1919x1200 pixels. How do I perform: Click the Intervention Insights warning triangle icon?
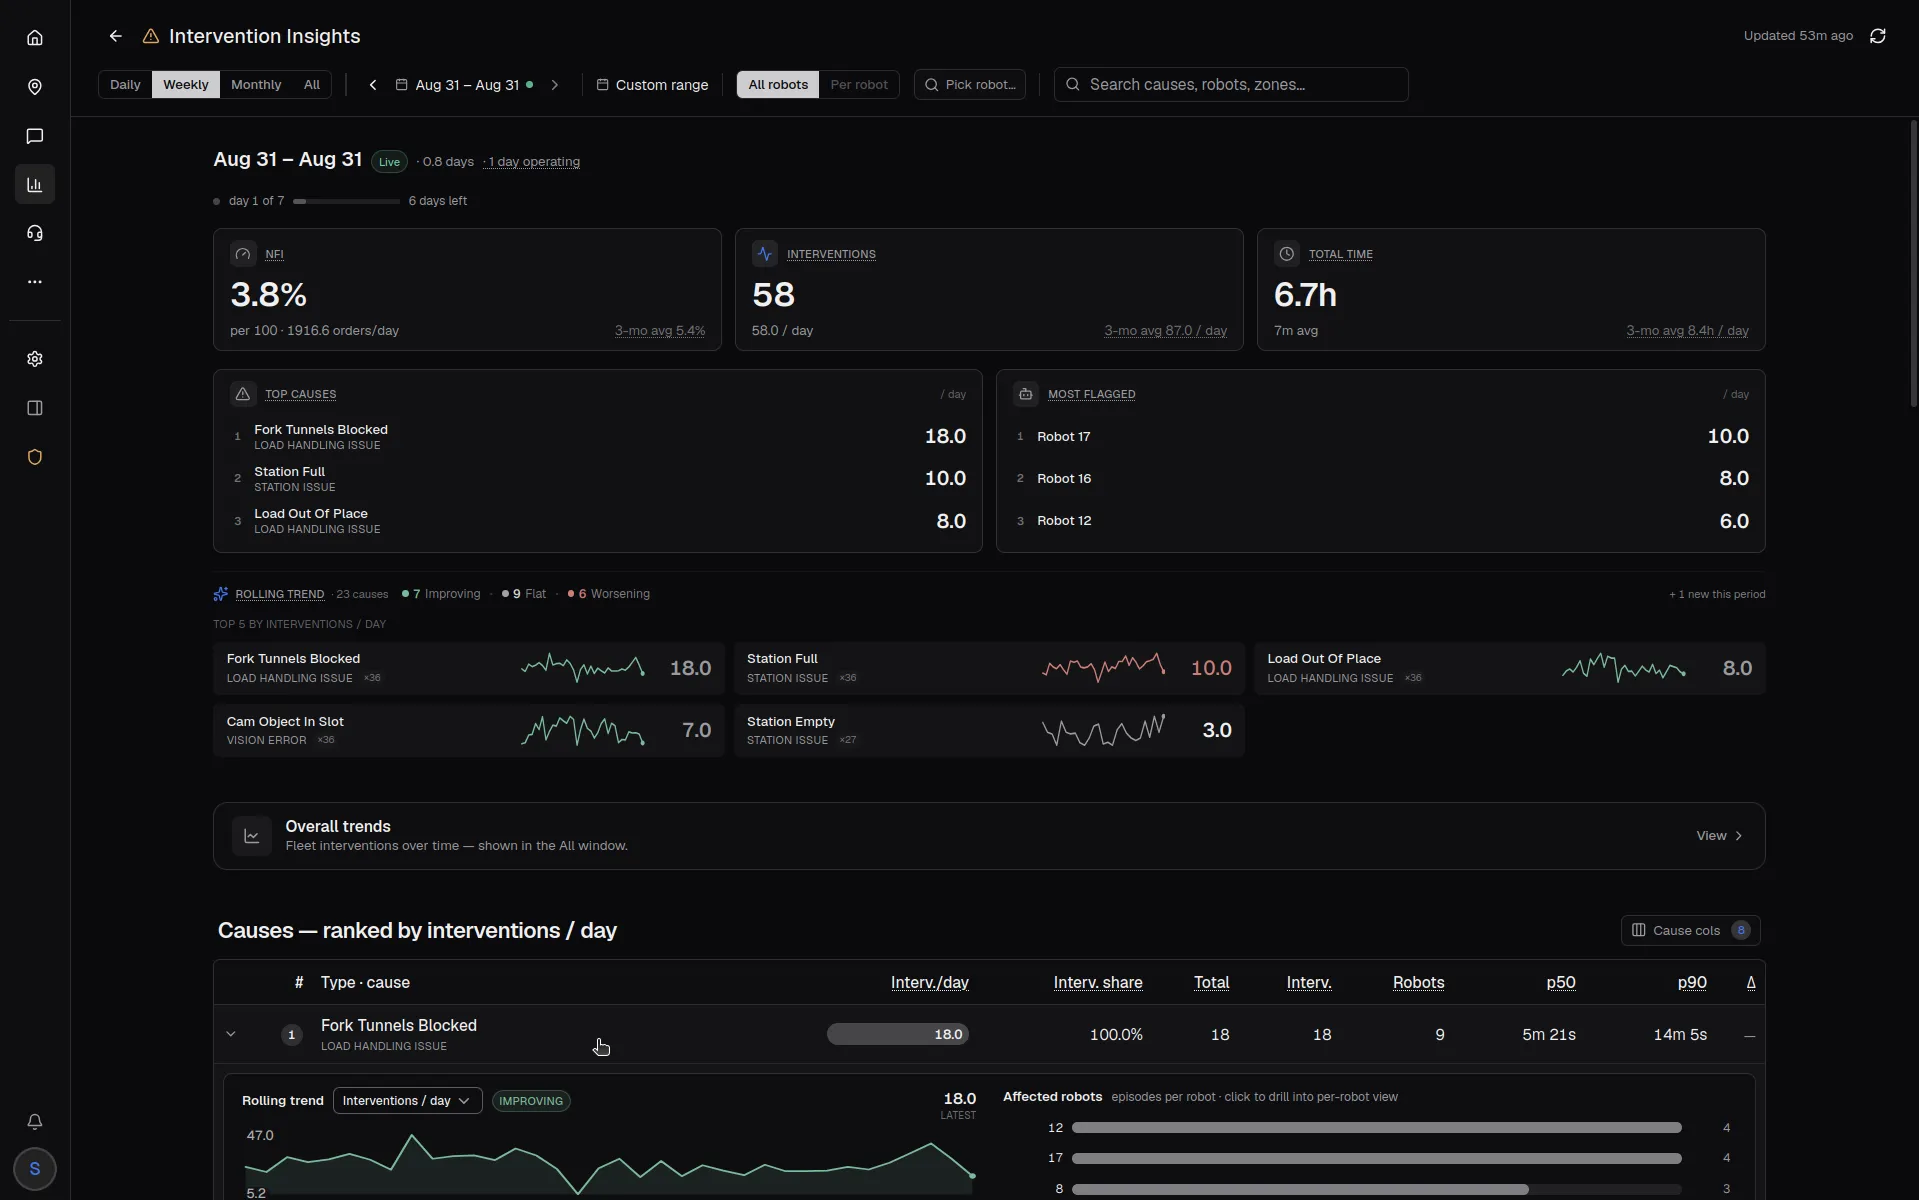(151, 36)
